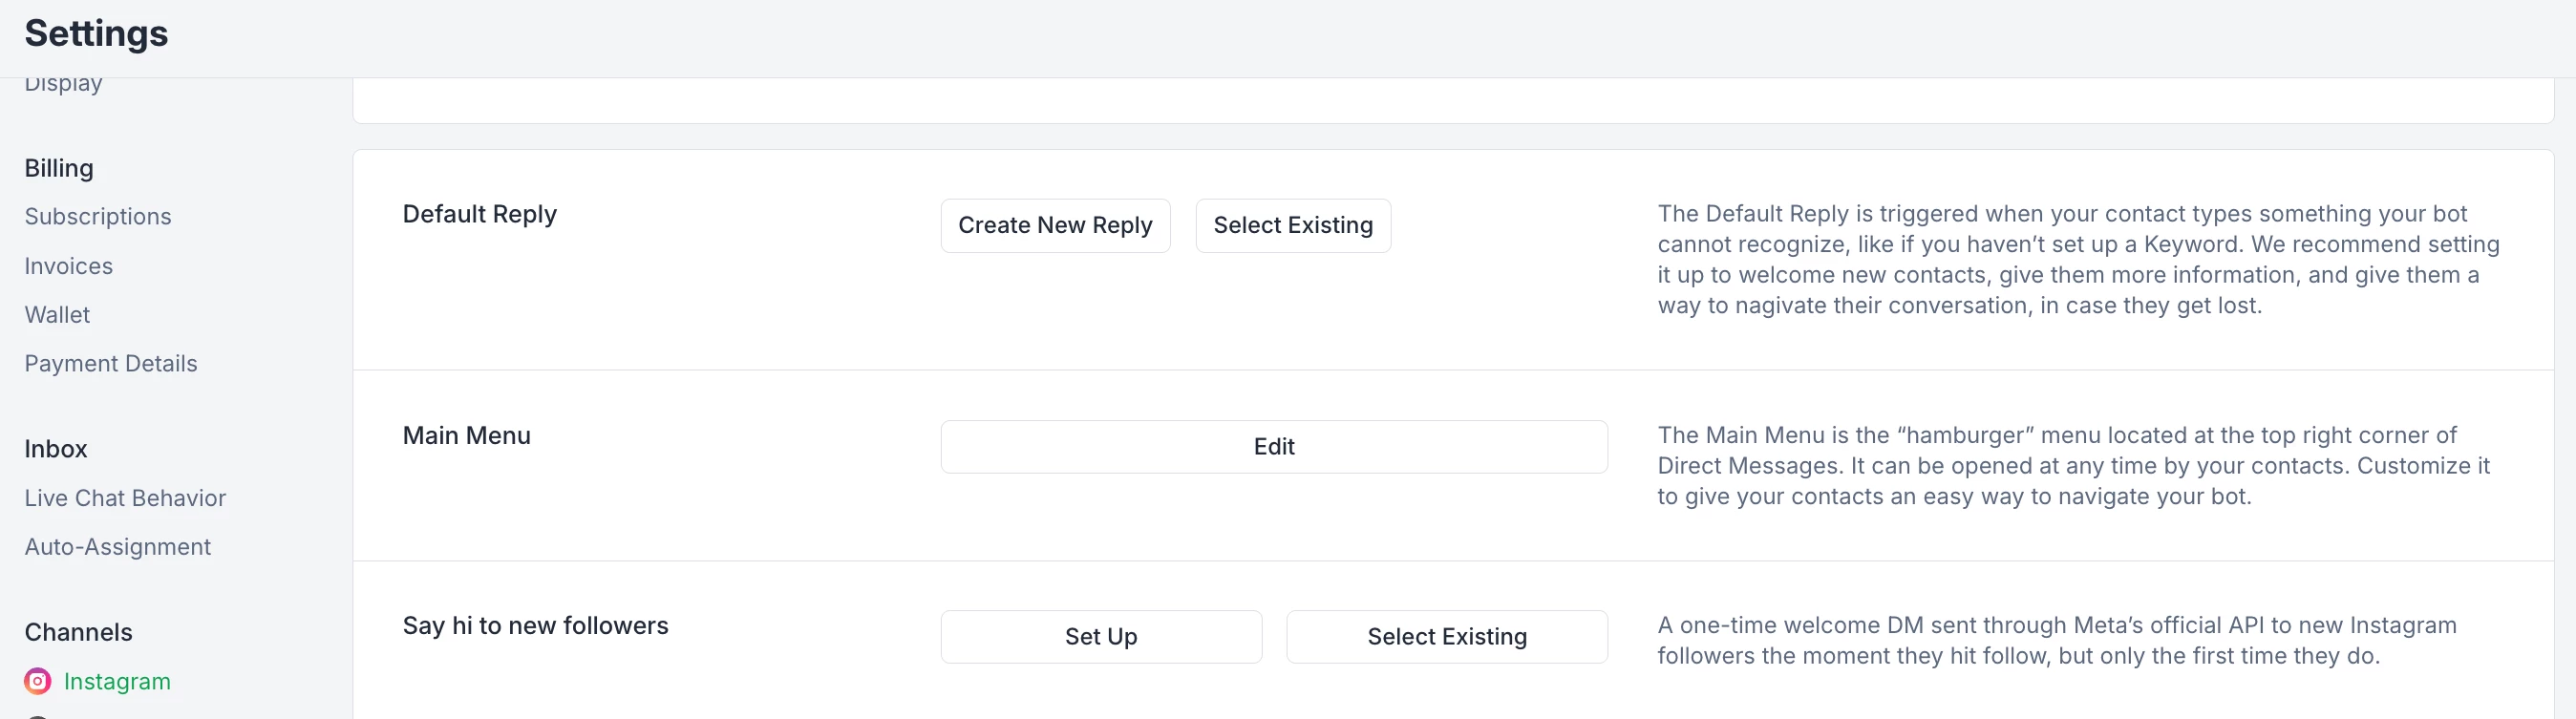The width and height of the screenshot is (2576, 719).
Task: Click the Instagram logo icon
Action: point(37,681)
